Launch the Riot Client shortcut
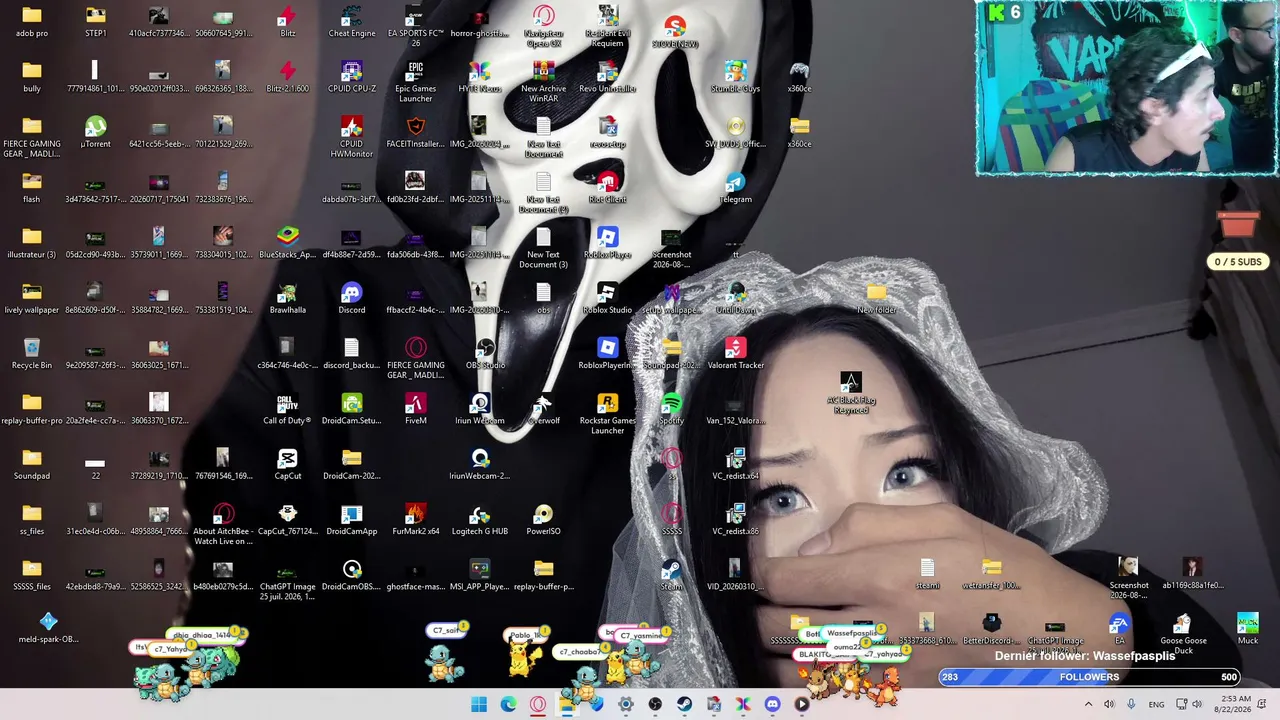Viewport: 1280px width, 720px height. (x=608, y=188)
